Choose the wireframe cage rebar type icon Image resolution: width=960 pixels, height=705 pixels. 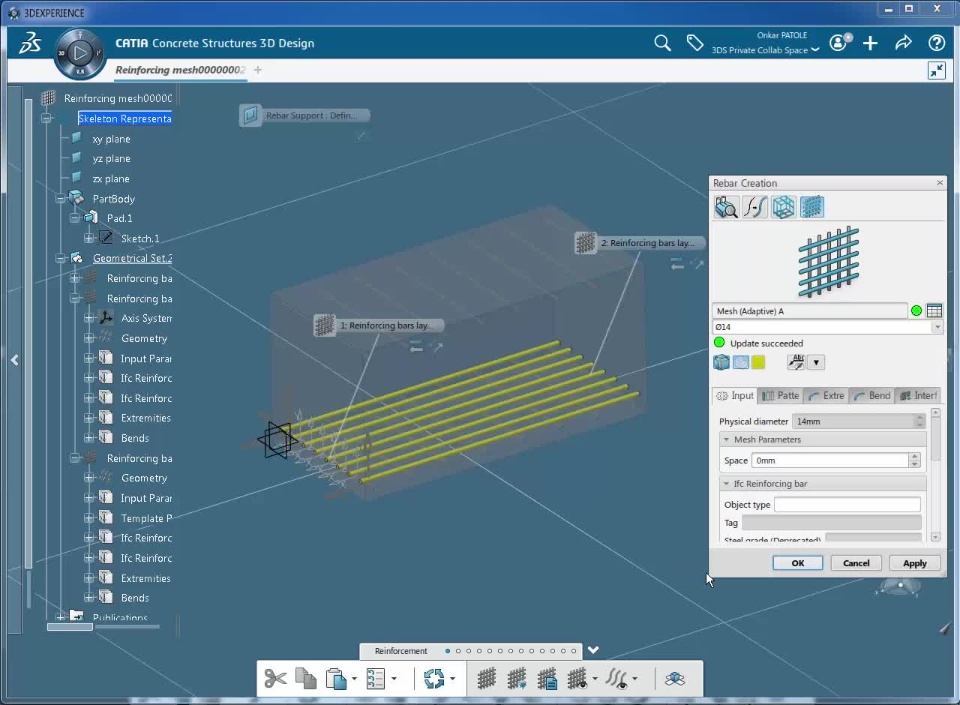pyautogui.click(x=783, y=207)
